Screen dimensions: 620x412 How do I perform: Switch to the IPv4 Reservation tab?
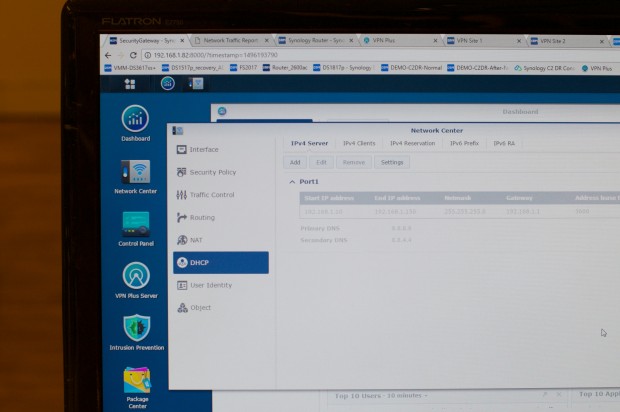[x=412, y=143]
